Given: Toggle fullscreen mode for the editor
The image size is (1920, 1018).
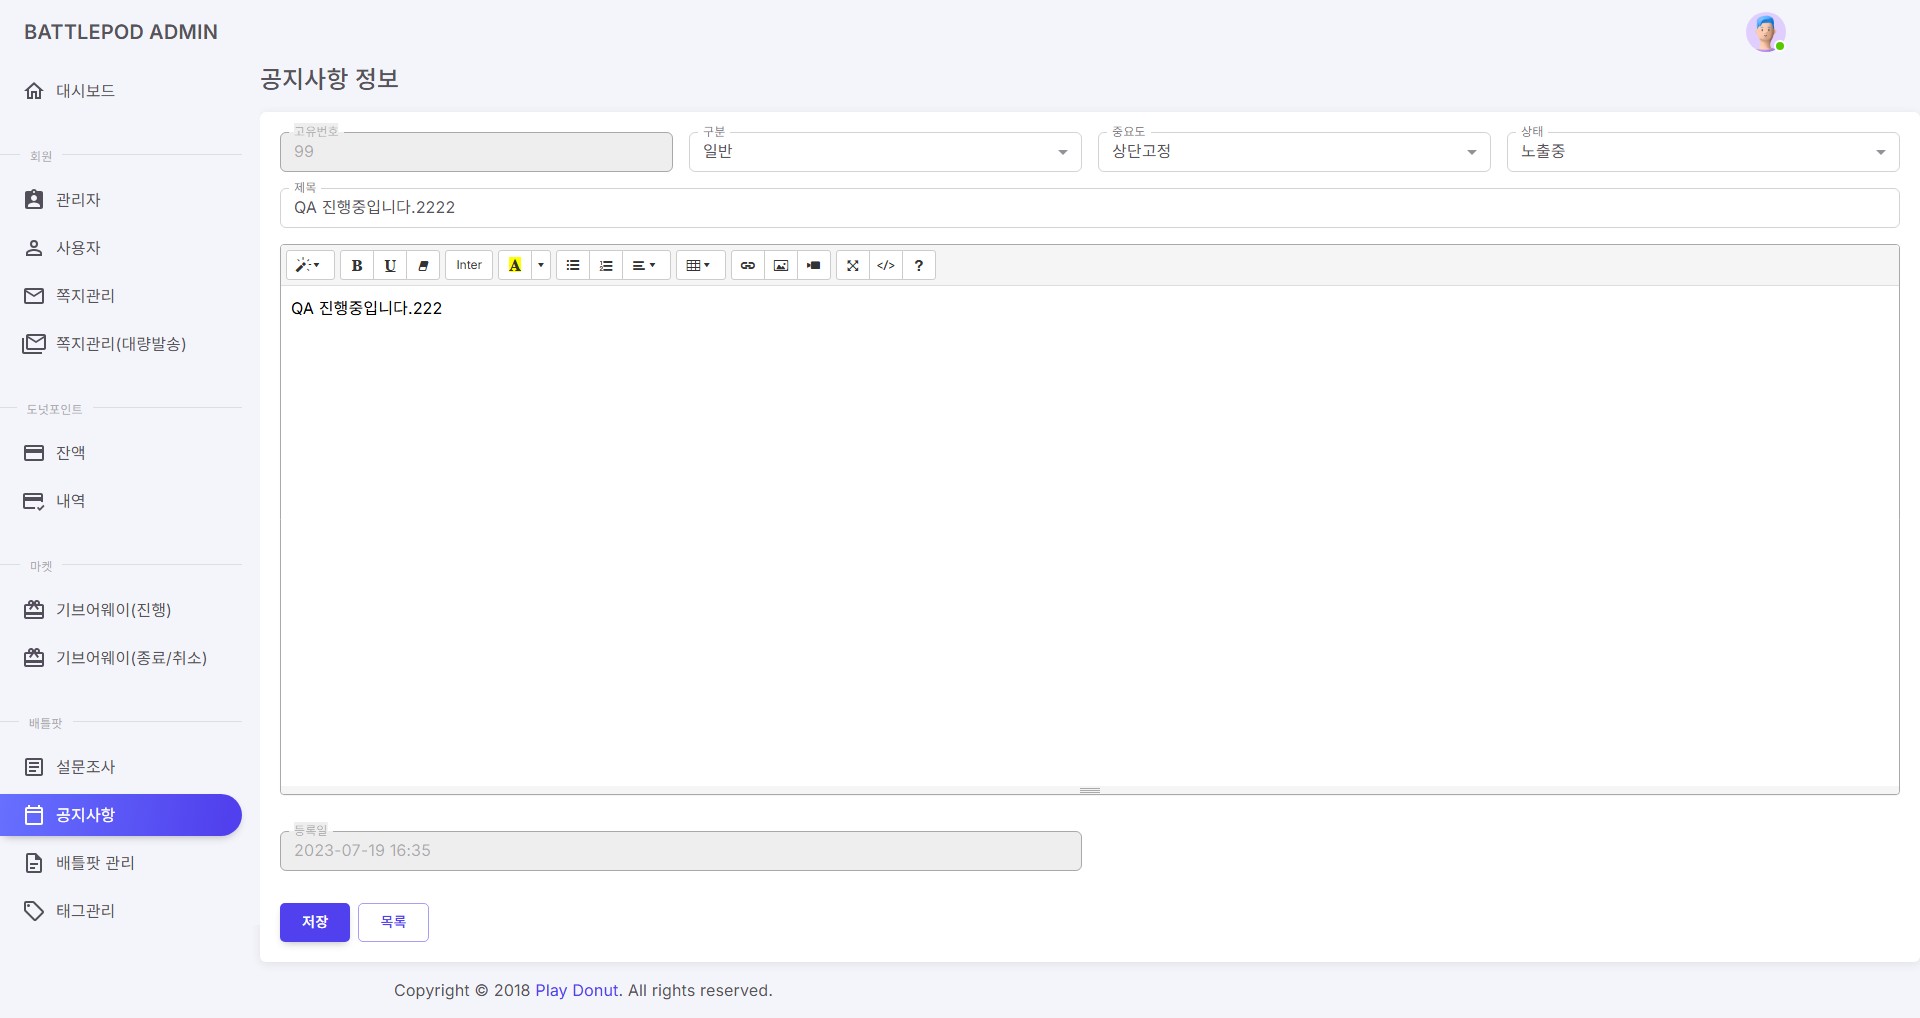Looking at the screenshot, I should 853,265.
